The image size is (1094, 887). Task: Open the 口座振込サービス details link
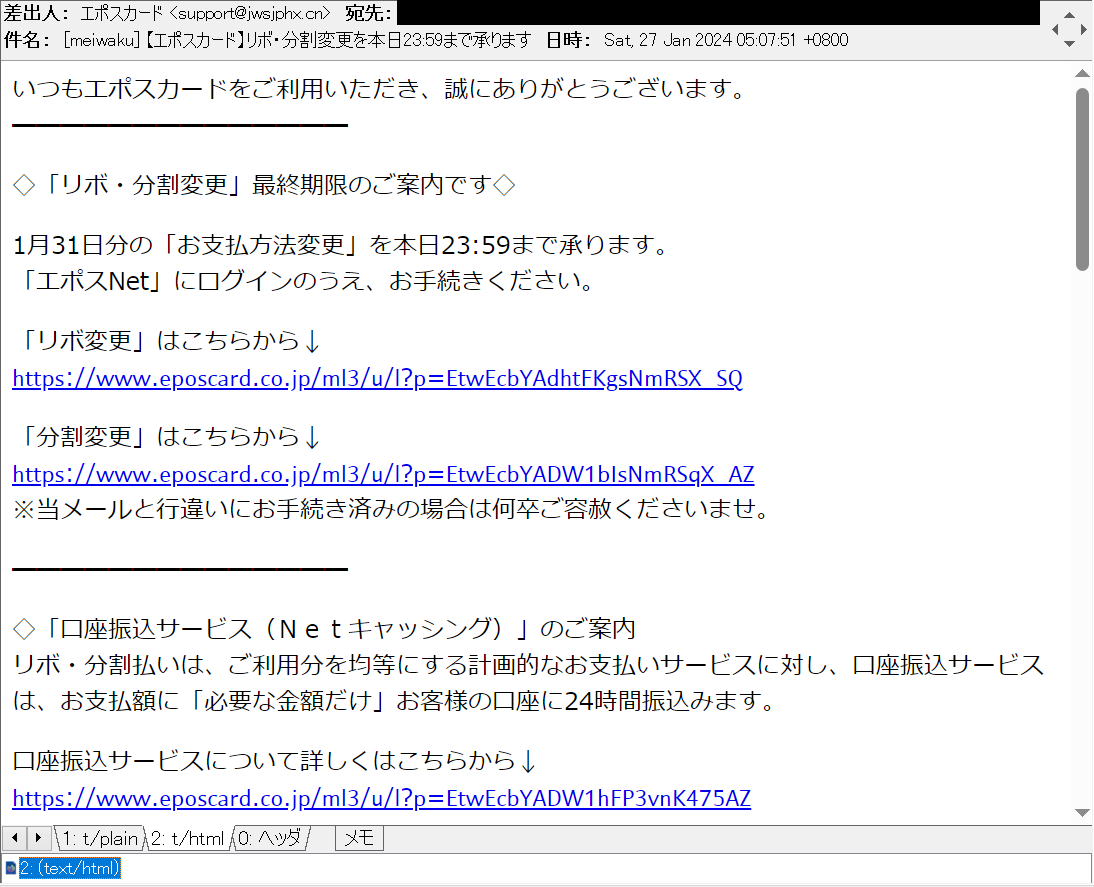382,798
